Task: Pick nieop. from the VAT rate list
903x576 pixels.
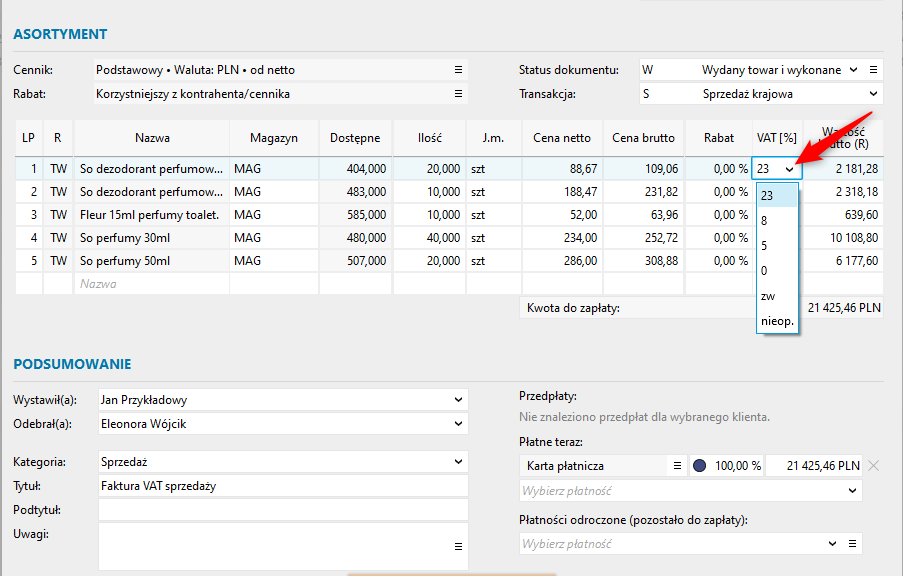Action: [x=776, y=321]
